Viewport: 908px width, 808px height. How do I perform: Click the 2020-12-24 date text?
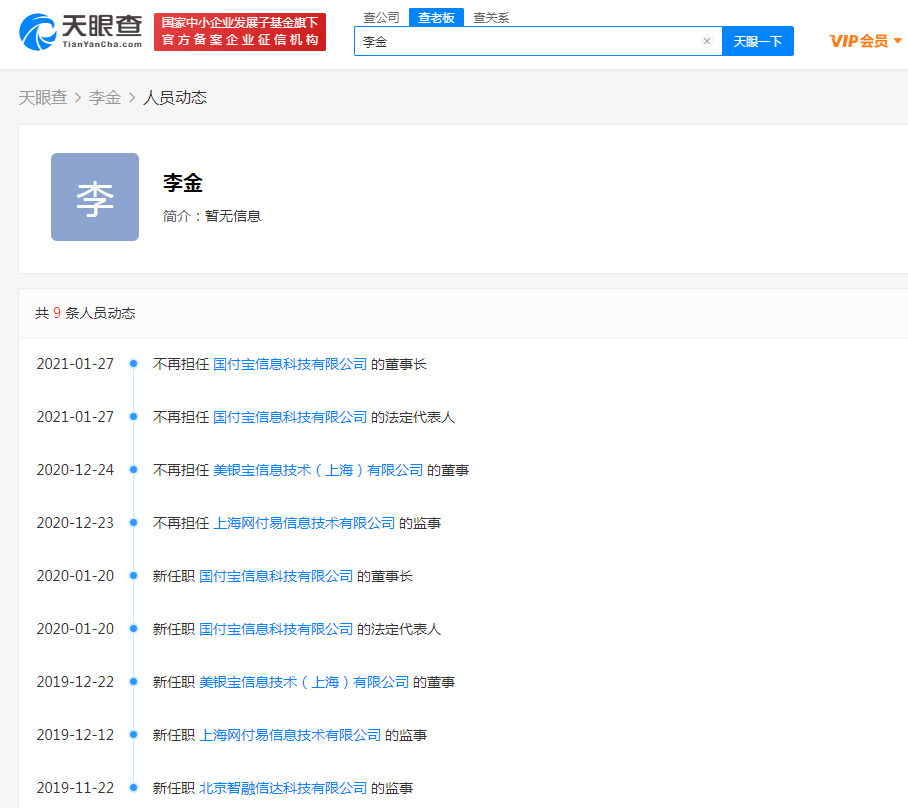[75, 470]
